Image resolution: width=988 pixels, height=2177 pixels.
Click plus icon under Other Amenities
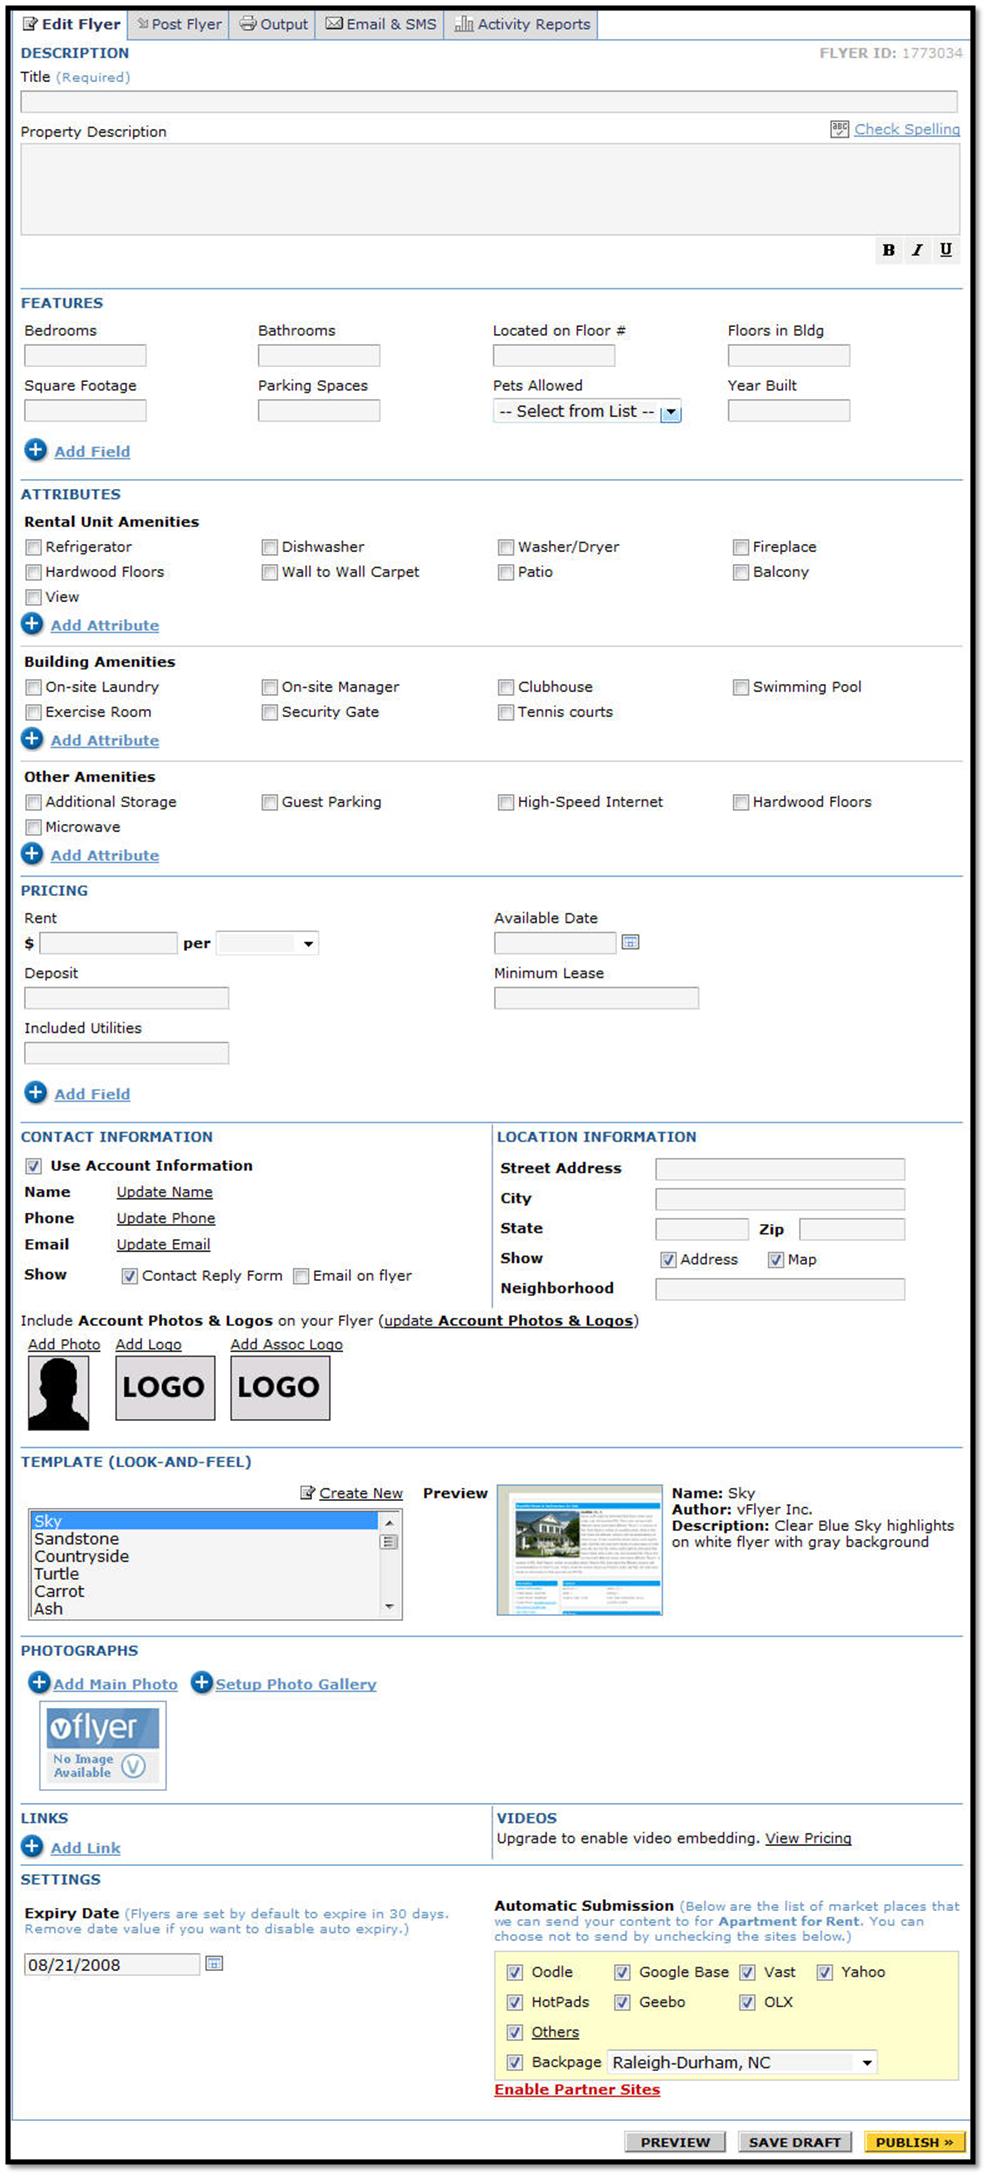[x=32, y=854]
